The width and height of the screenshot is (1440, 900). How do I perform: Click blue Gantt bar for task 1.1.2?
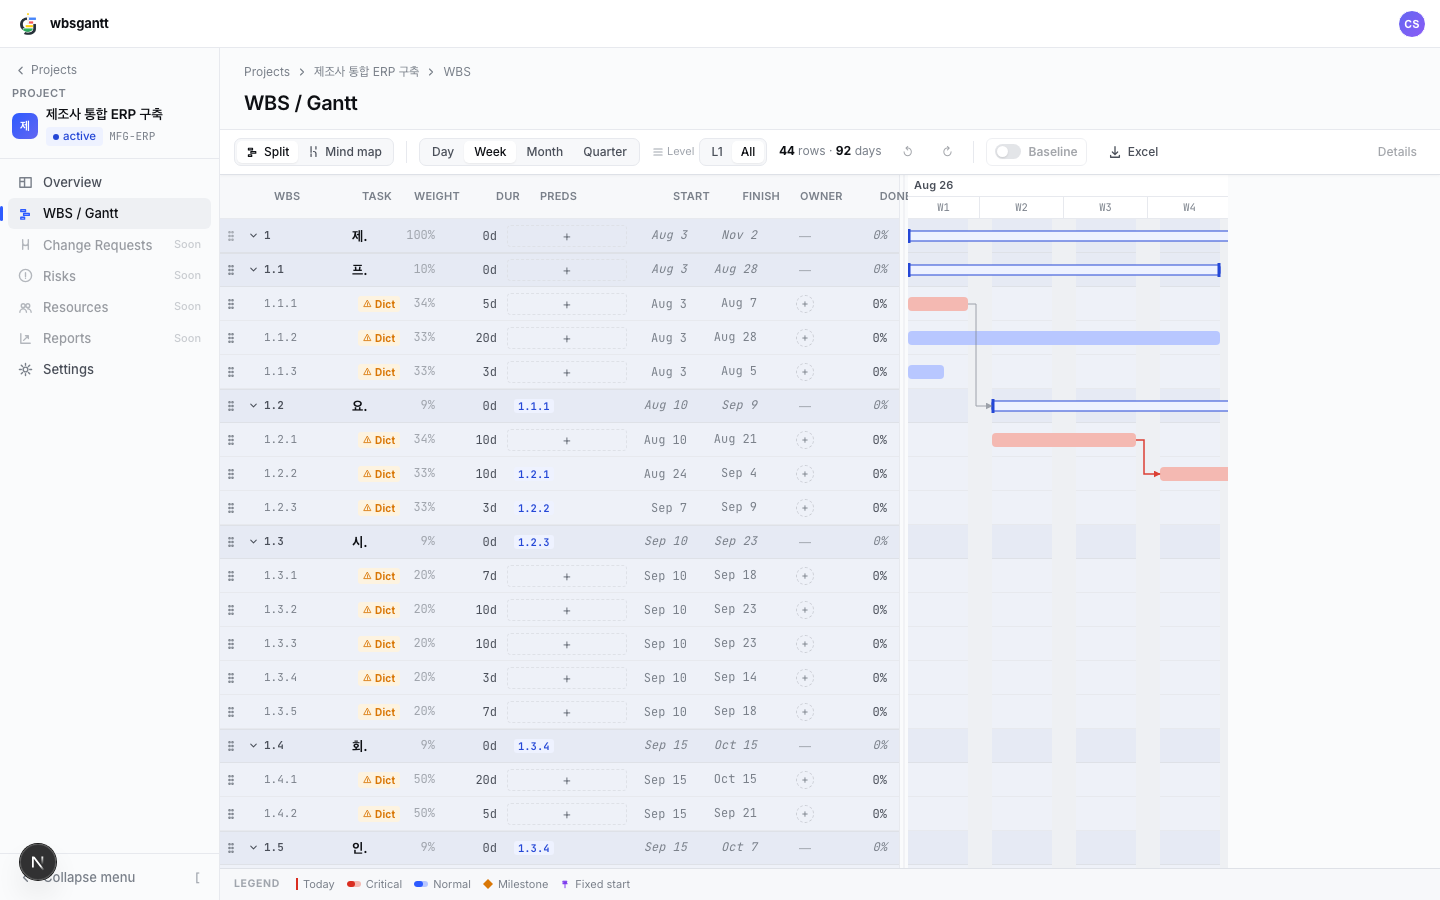(1064, 338)
